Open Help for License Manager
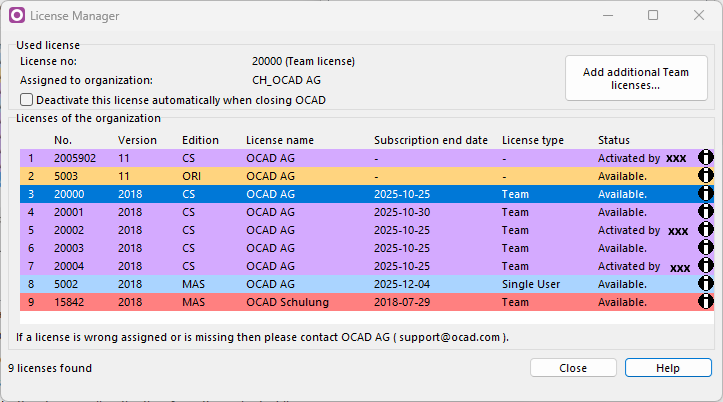Screen dimensions: 723x402 pyautogui.click(x=668, y=368)
